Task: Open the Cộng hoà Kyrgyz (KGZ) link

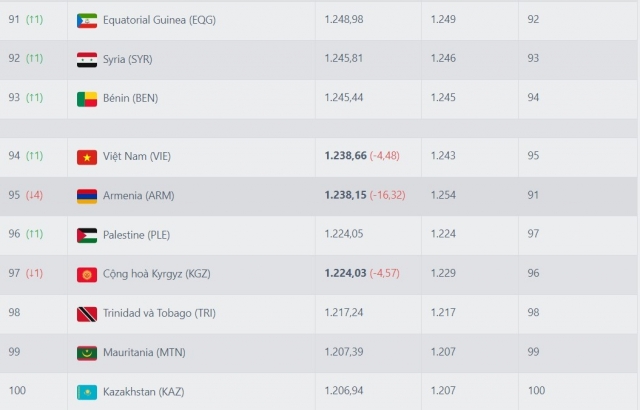Action: point(157,274)
